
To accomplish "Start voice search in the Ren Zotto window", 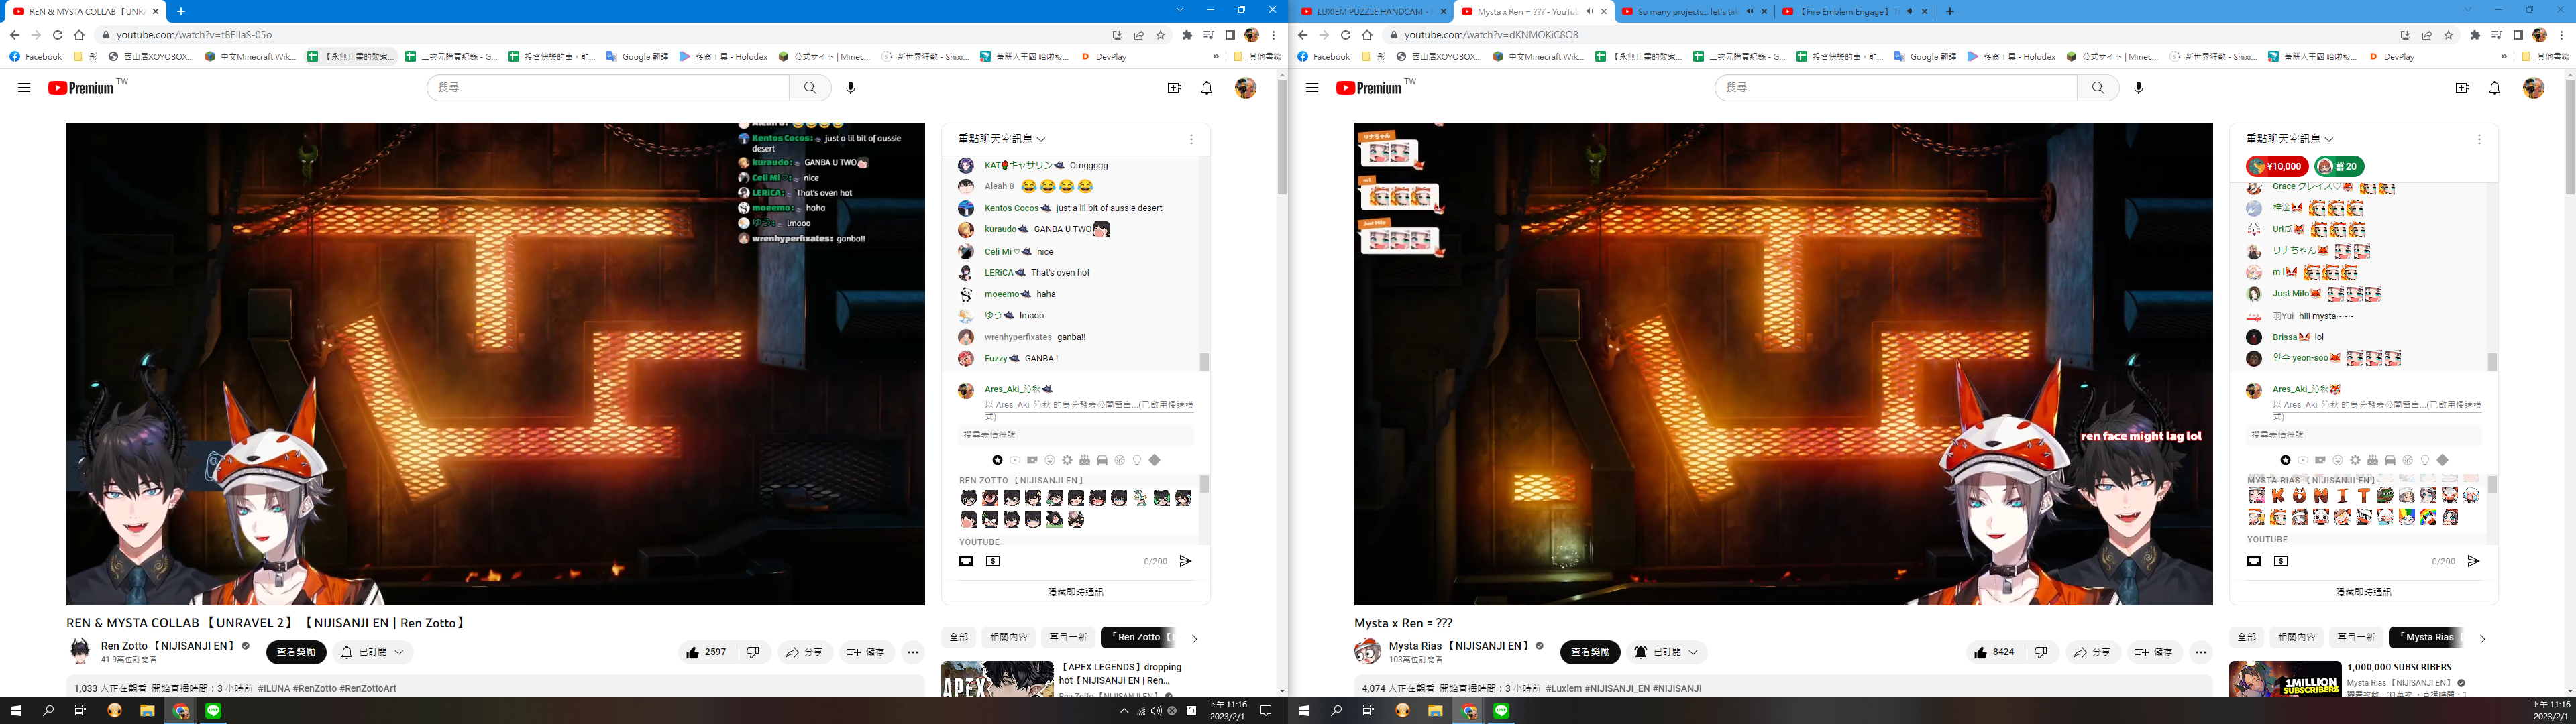I will 851,88.
